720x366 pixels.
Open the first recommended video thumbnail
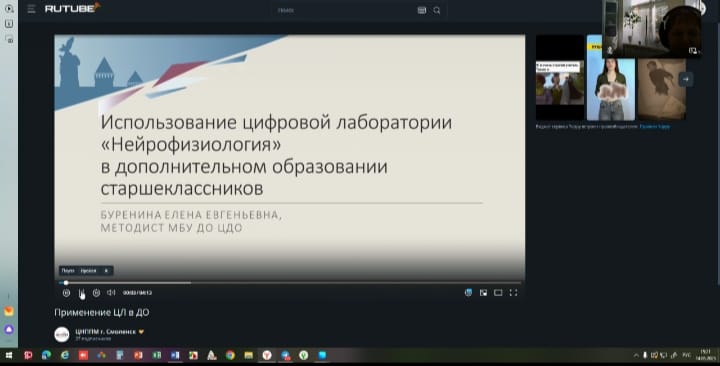click(x=560, y=78)
